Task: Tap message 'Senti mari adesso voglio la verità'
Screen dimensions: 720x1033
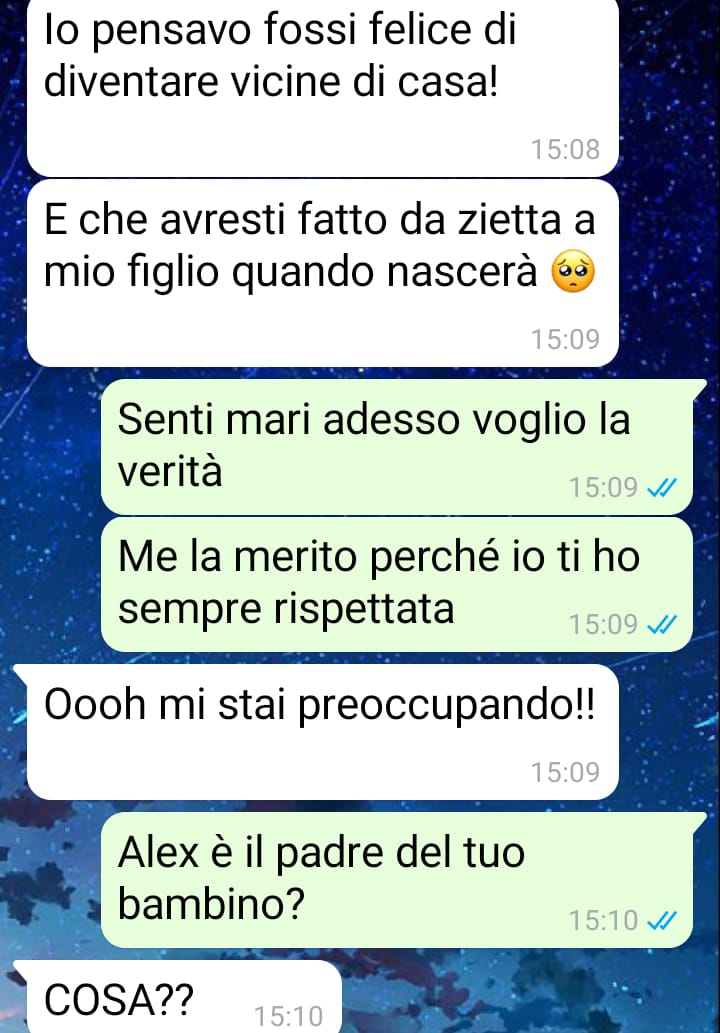Action: [397, 447]
